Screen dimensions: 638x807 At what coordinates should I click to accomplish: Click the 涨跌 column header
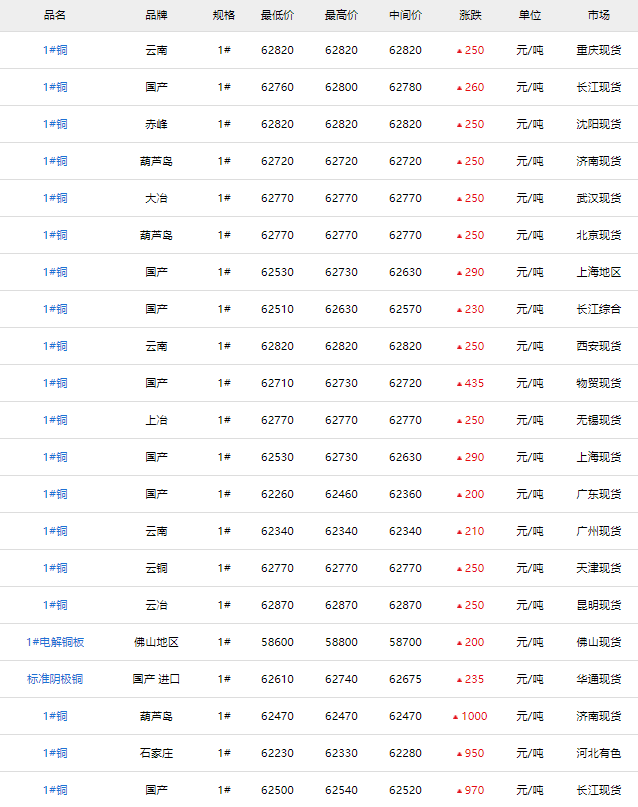[x=470, y=15]
